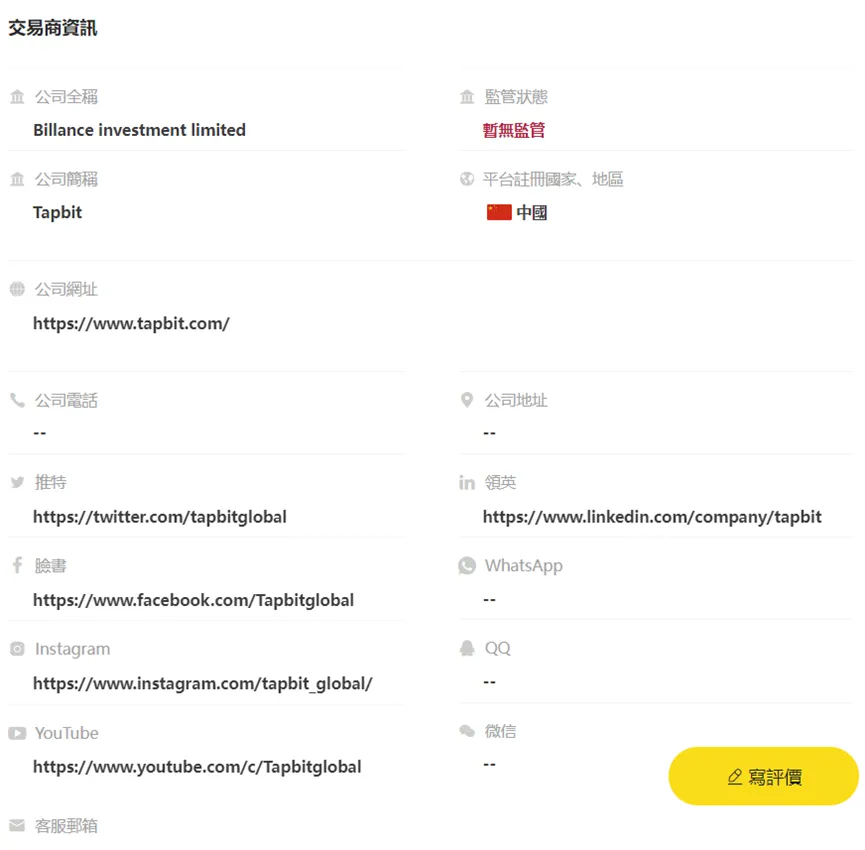This screenshot has width=865, height=850.
Task: Click the QQ bell-shaped icon
Action: 467,649
